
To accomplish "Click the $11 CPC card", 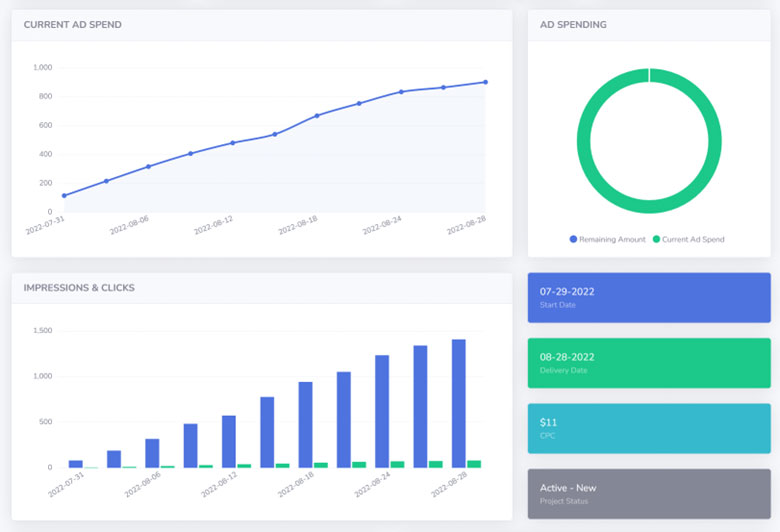I will [649, 428].
